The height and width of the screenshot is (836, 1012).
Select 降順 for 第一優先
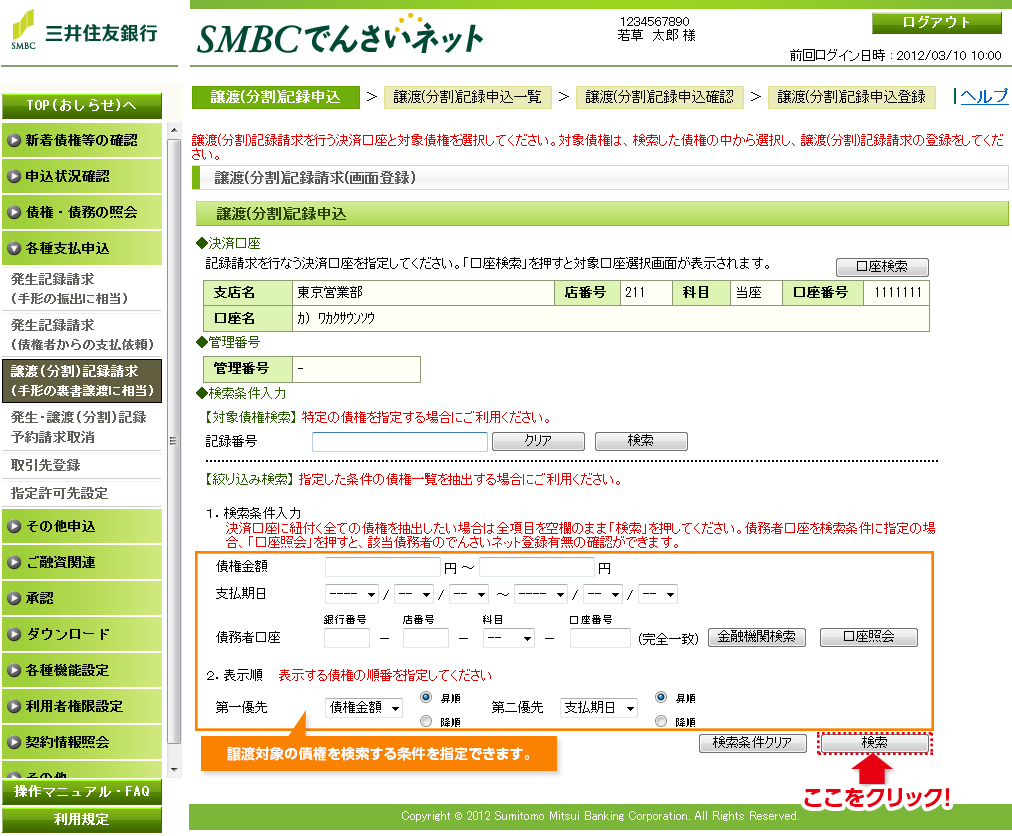(426, 721)
